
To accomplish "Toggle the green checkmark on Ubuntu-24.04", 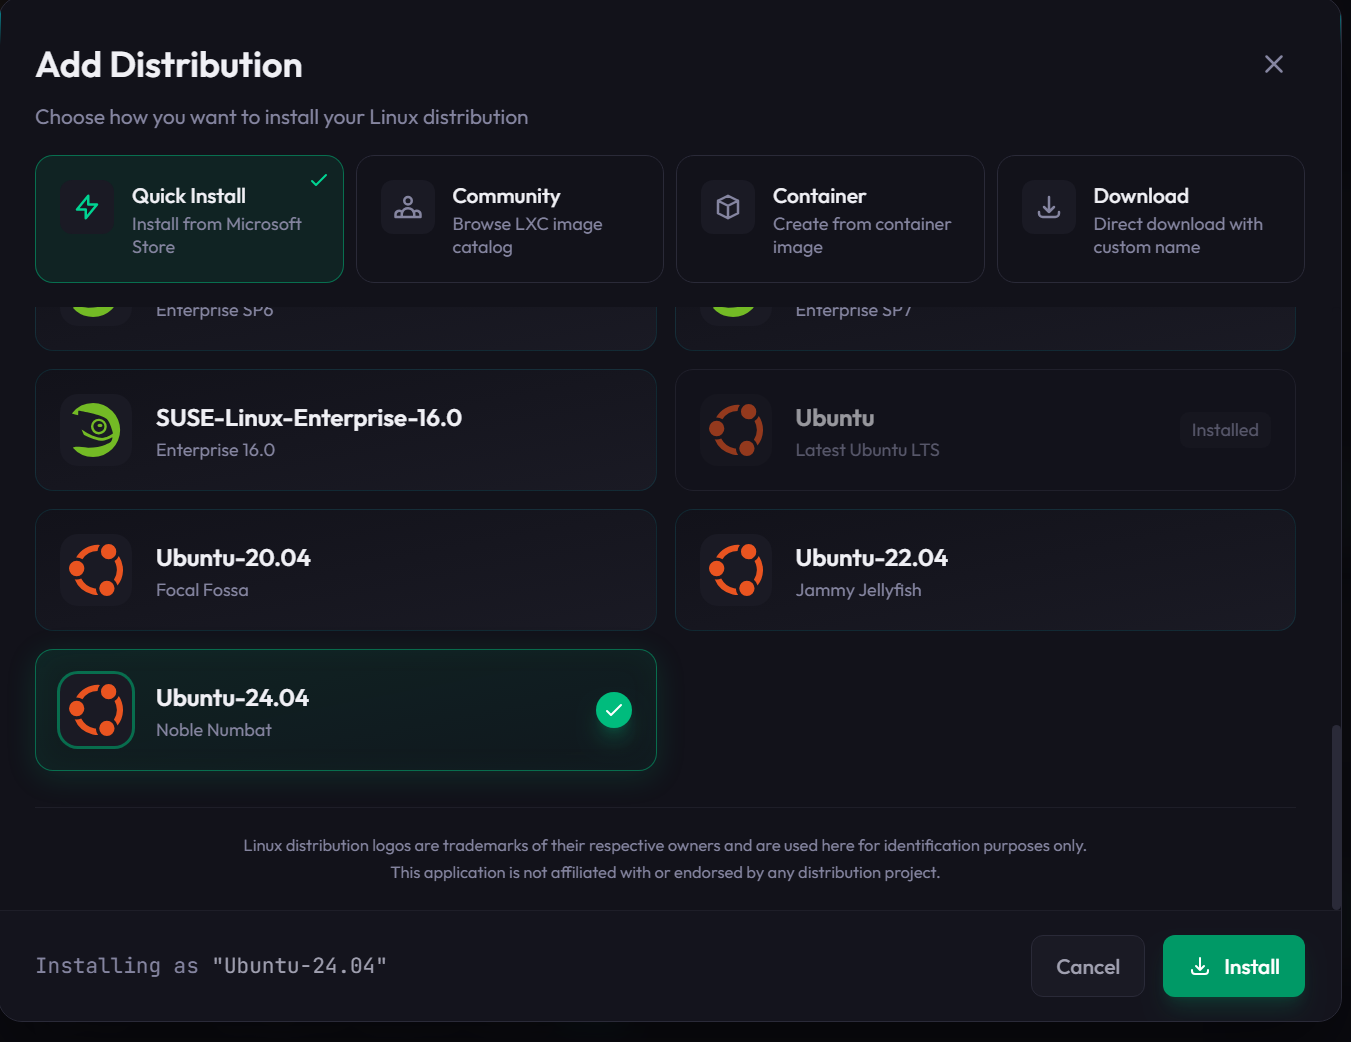I will (x=613, y=710).
